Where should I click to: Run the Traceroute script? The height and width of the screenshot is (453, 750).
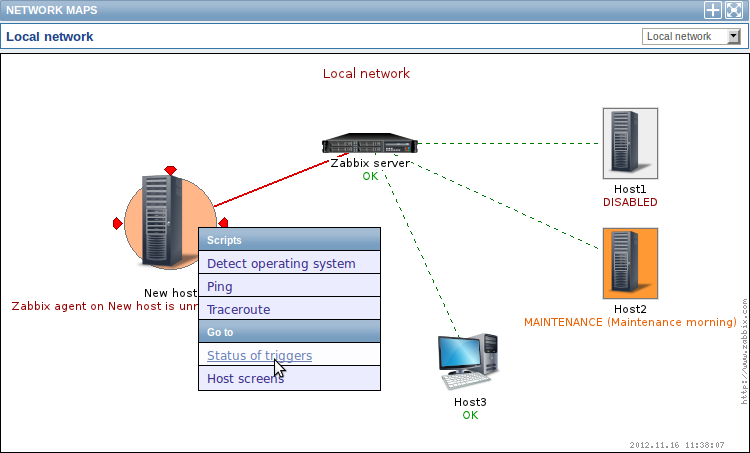(x=289, y=309)
